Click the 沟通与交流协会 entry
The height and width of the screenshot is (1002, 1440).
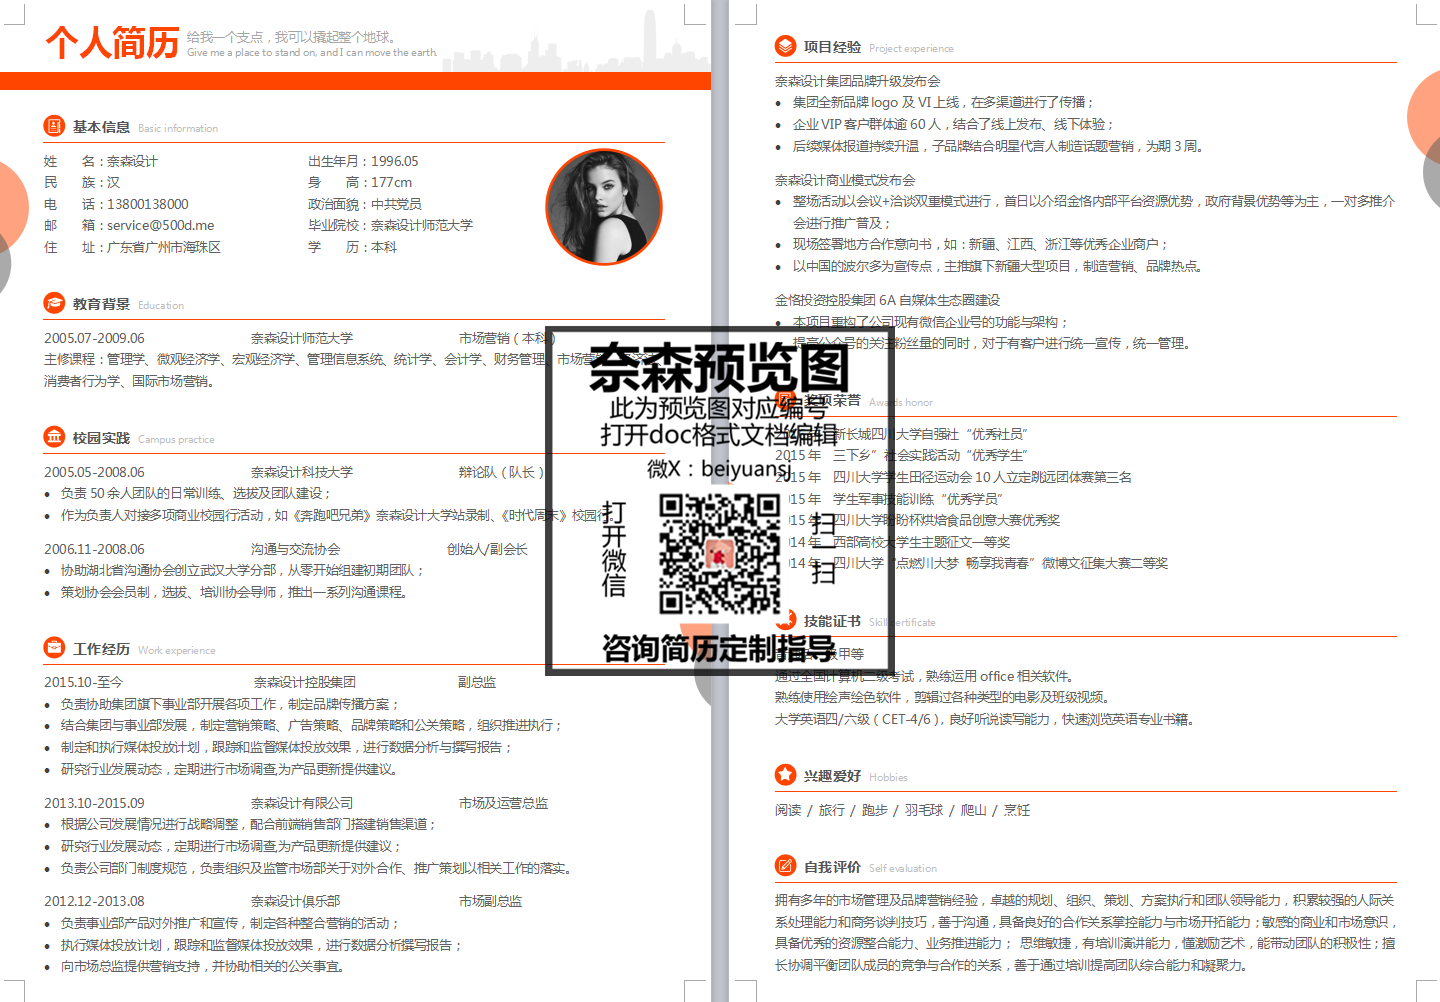click(x=295, y=549)
